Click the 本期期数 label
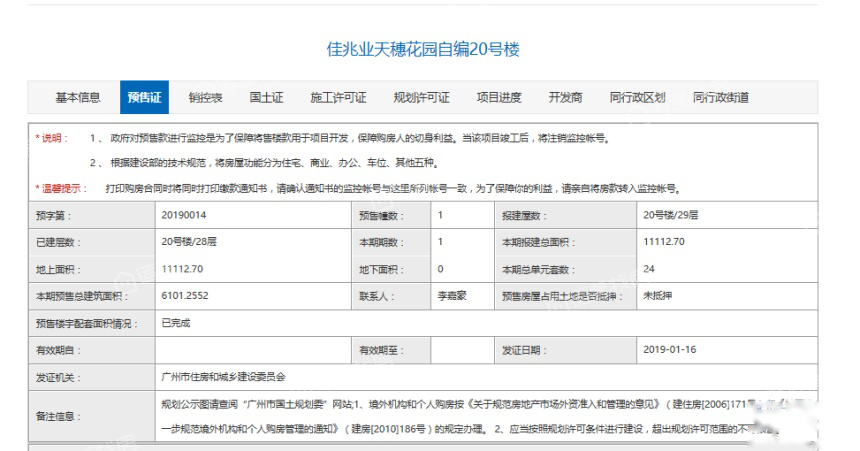 [x=381, y=243]
